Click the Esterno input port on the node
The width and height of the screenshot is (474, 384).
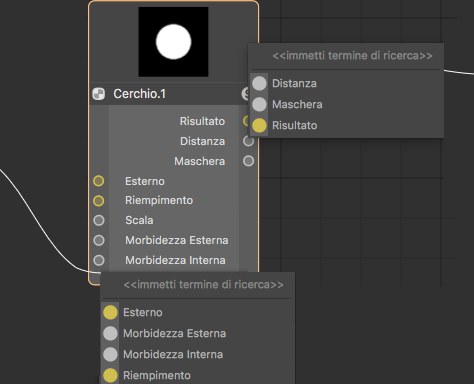98,181
